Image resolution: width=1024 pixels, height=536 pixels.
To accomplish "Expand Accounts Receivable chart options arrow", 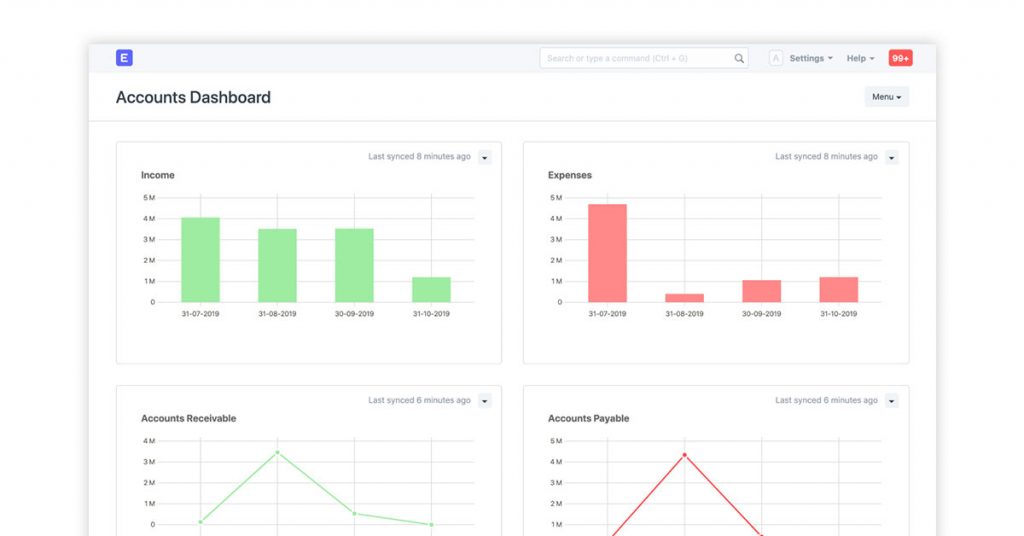I will [485, 401].
